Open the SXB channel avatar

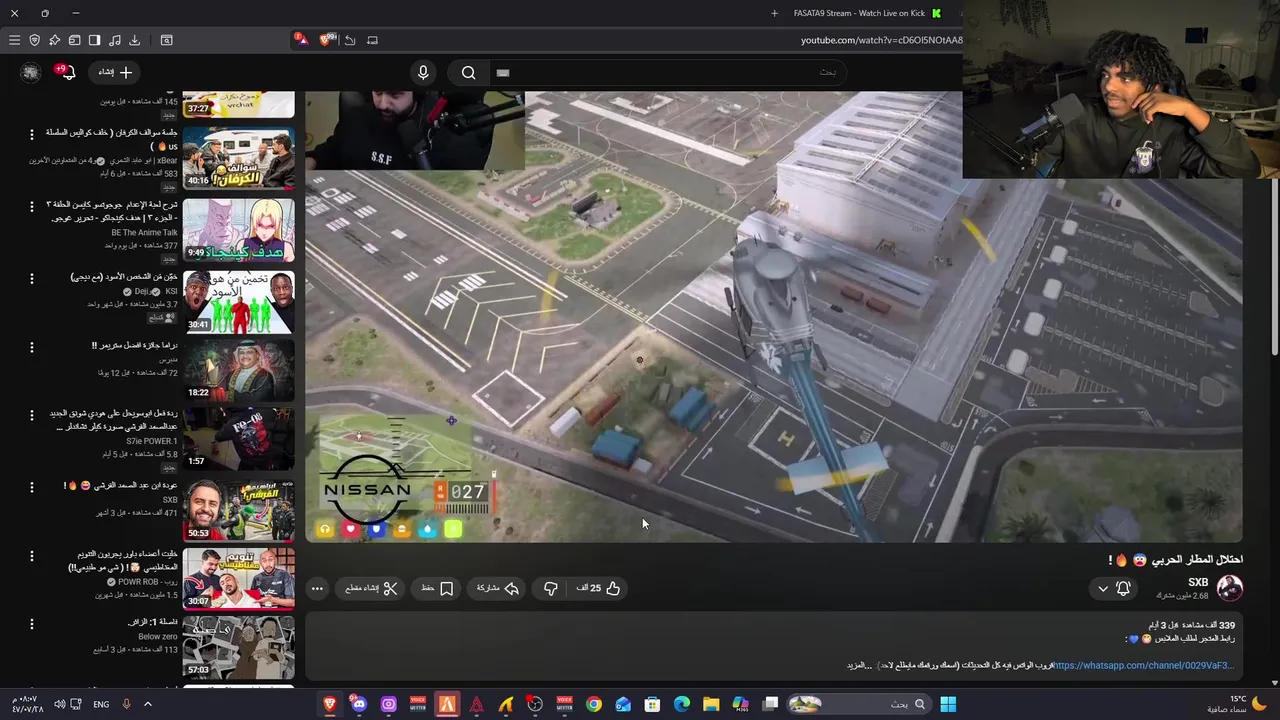click(1229, 588)
